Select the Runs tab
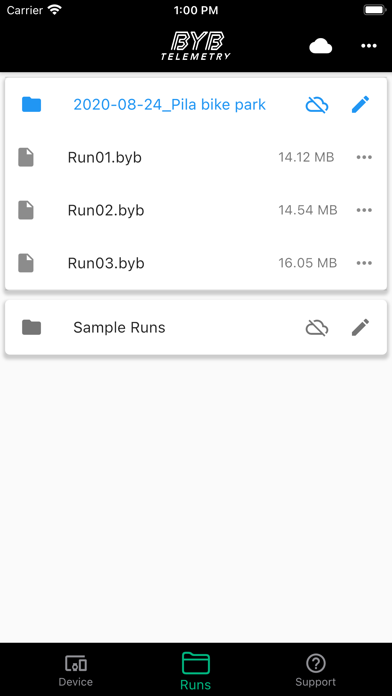392x696 pixels. point(196,671)
